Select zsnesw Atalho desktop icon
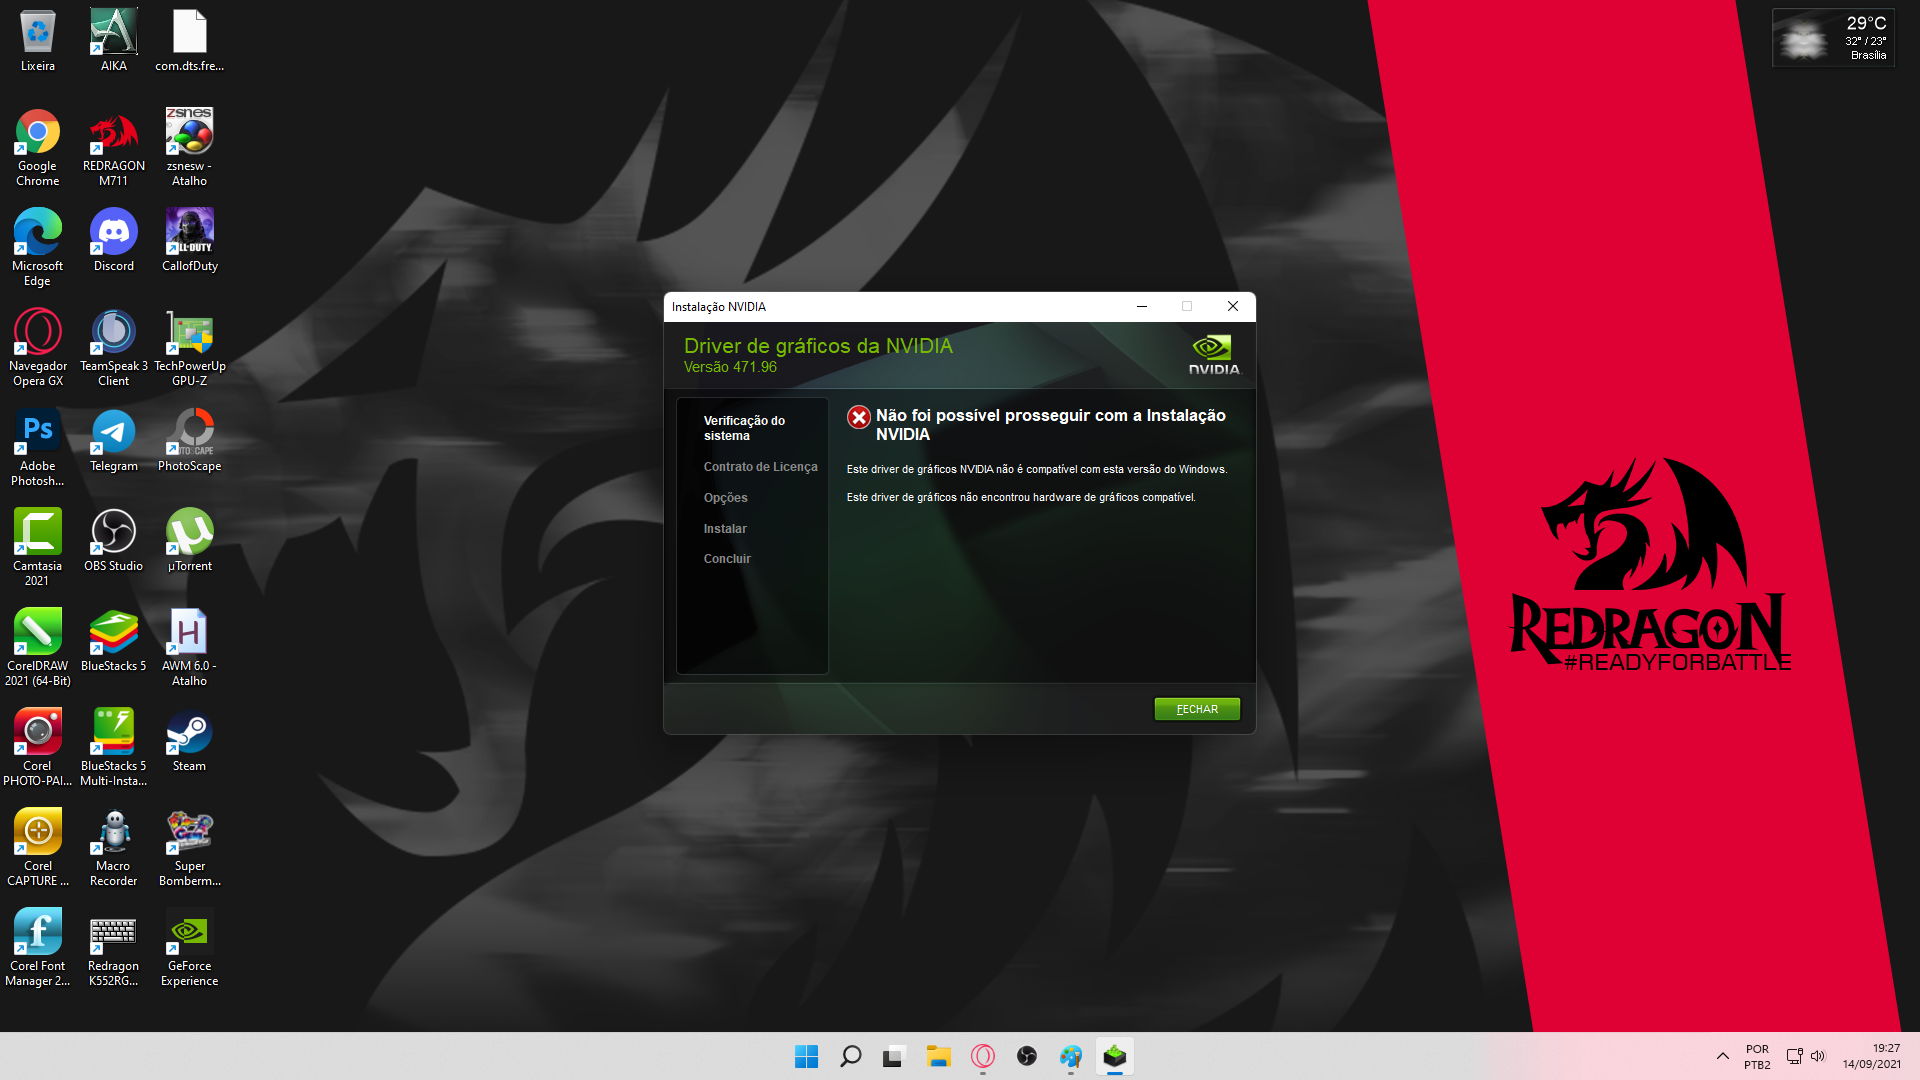1920x1080 pixels. click(x=190, y=148)
